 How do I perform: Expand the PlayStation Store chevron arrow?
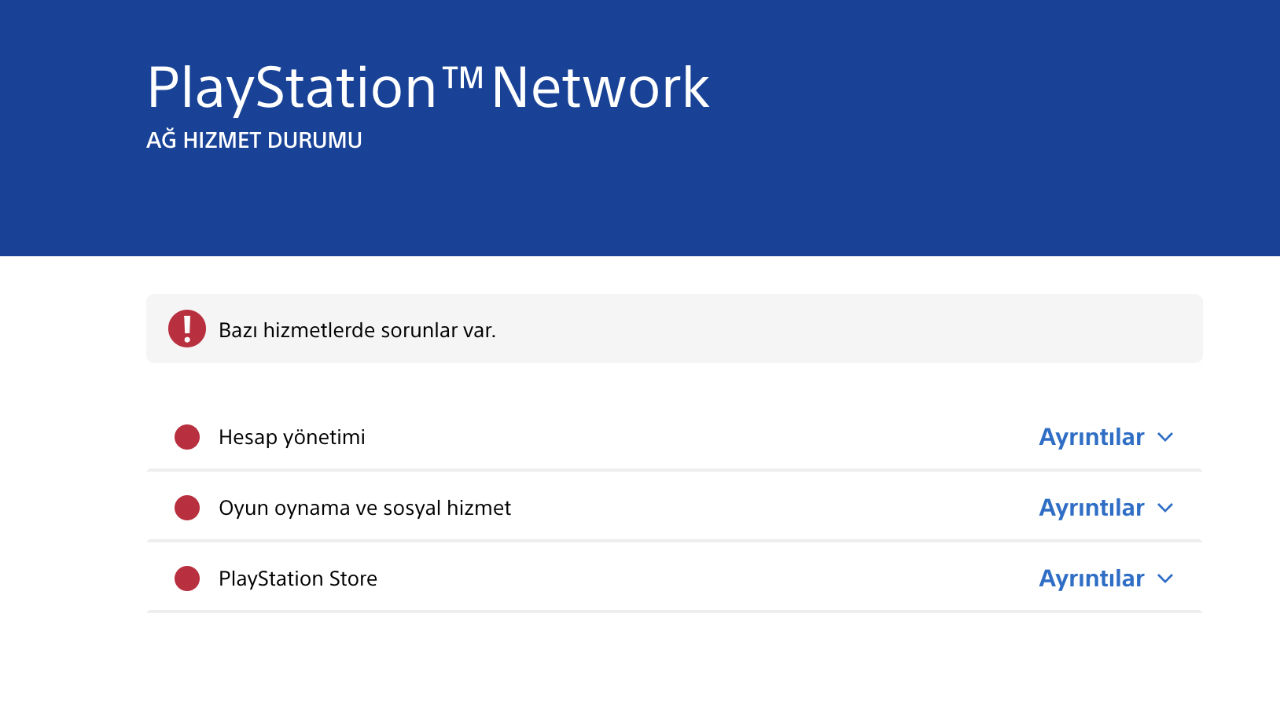[1165, 579]
